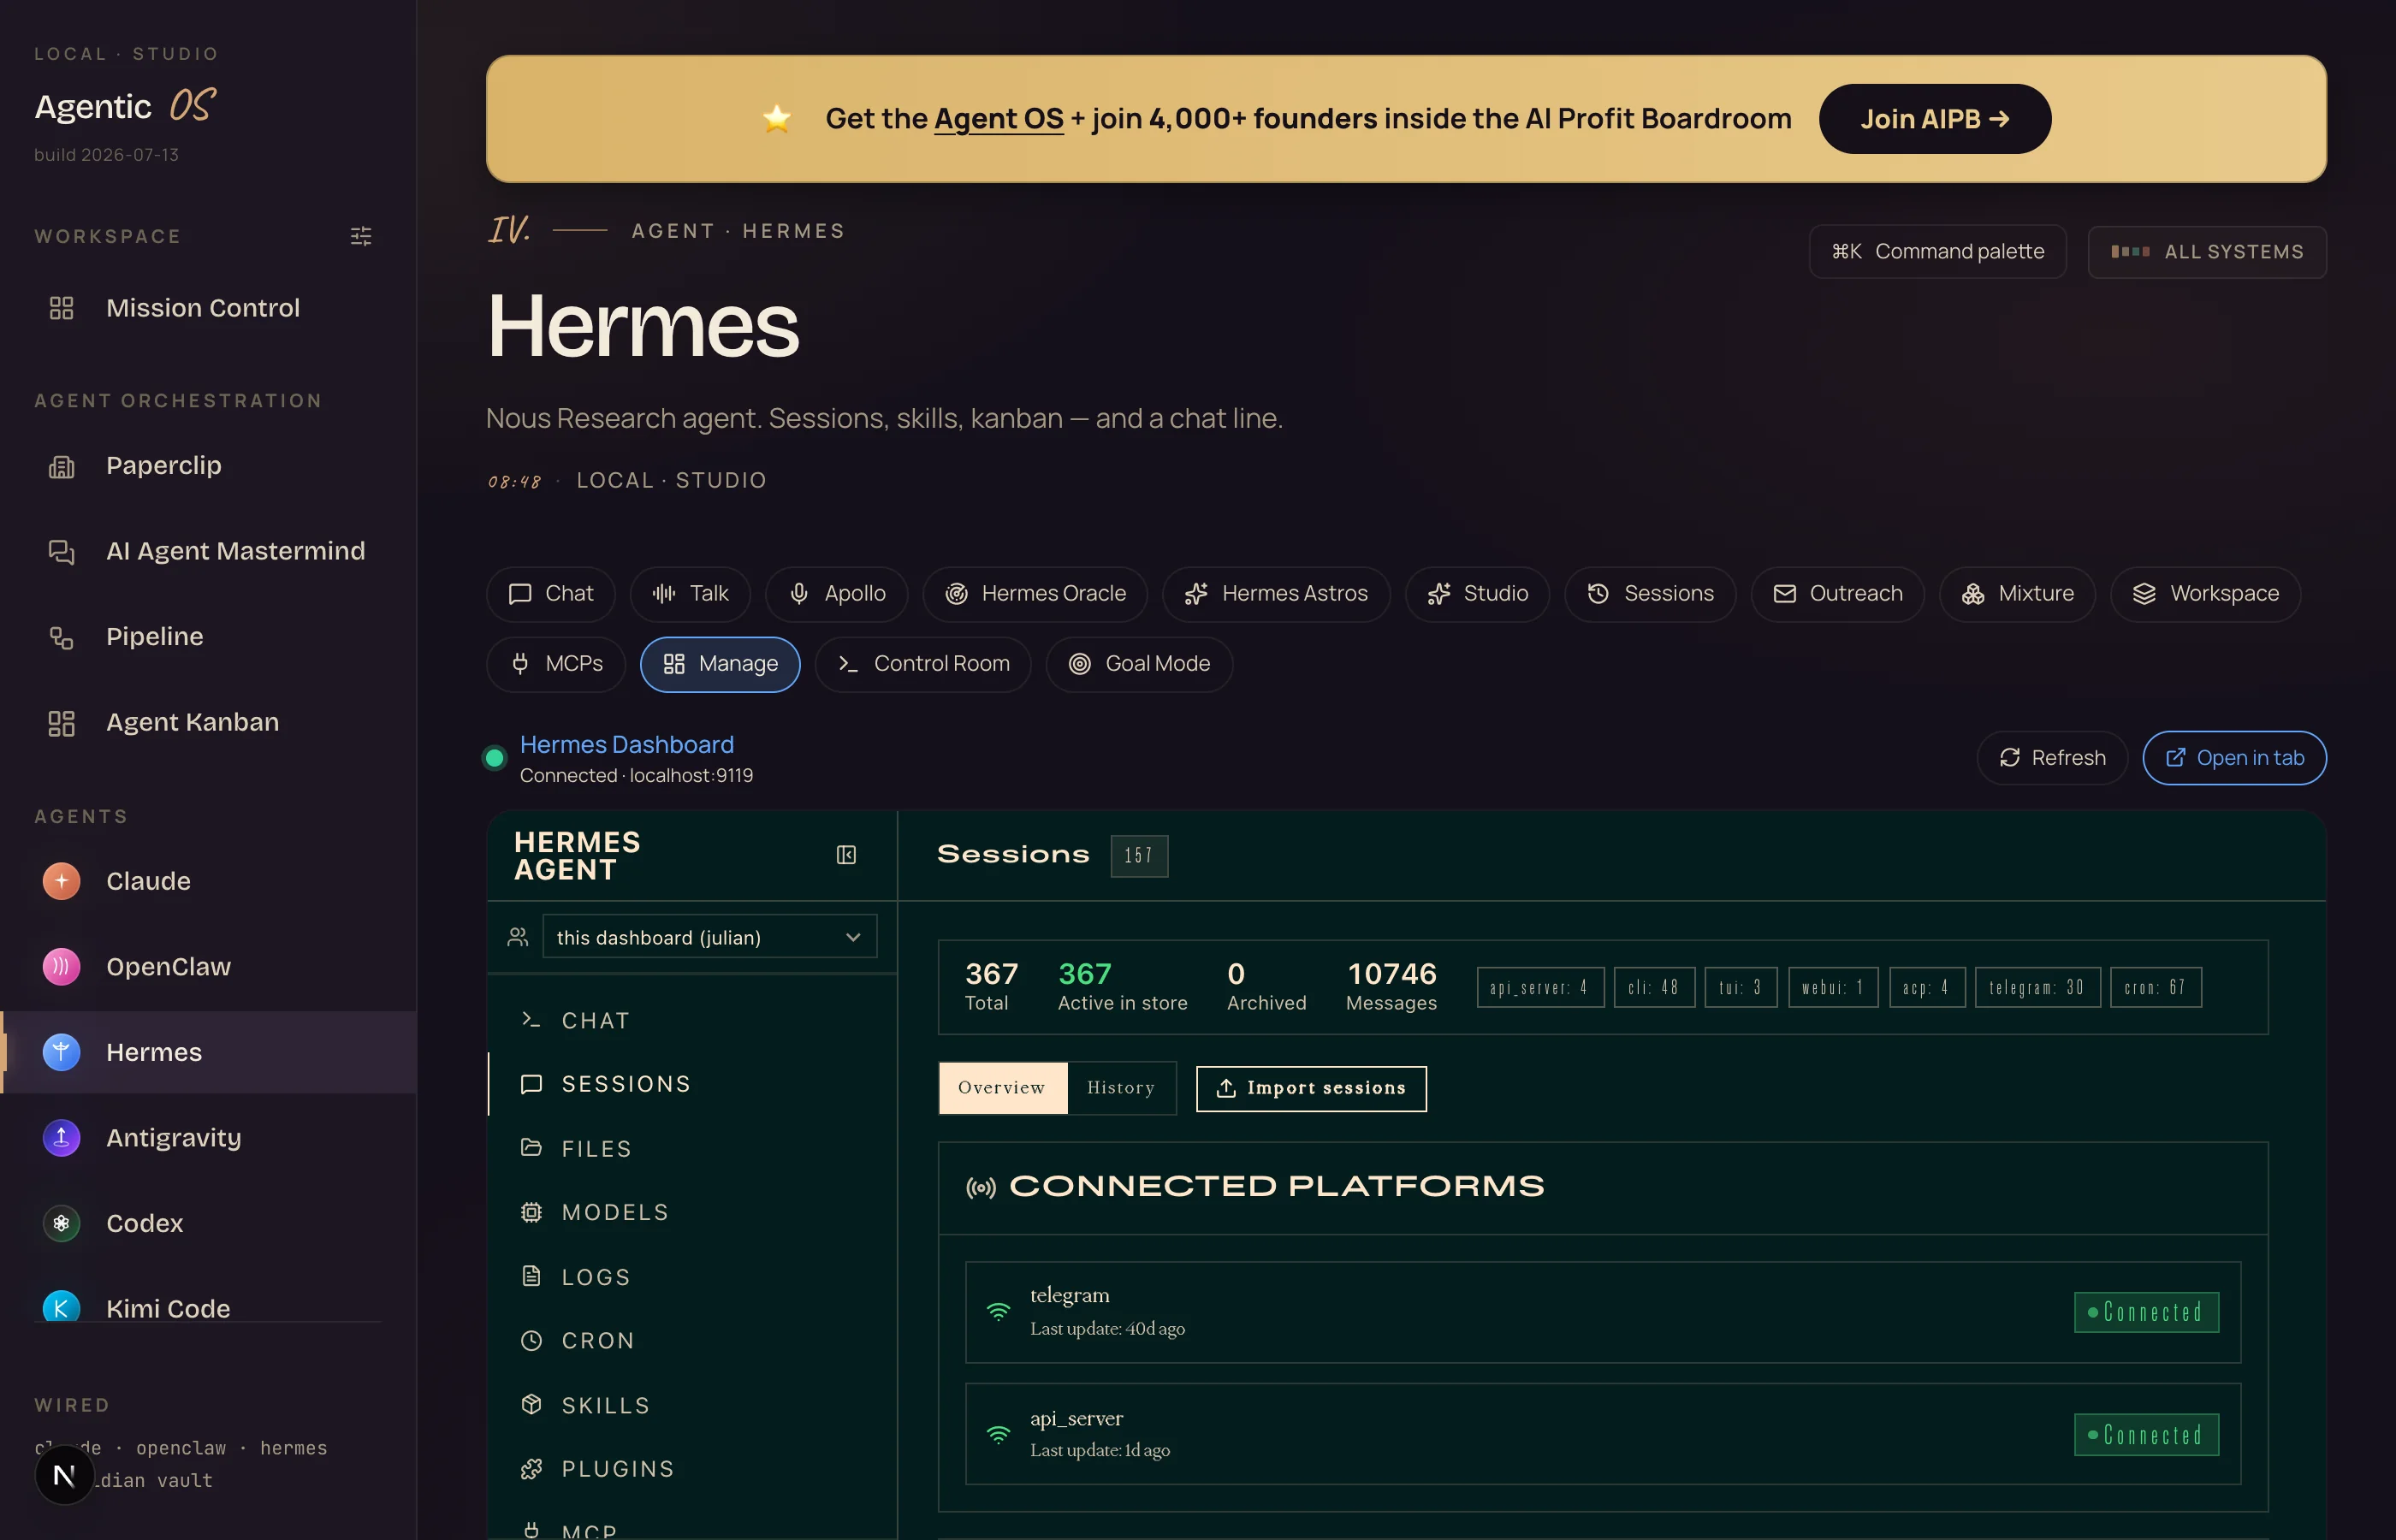The height and width of the screenshot is (1540, 2396).
Task: Click the 'cron: 67' source tag
Action: coord(2155,988)
